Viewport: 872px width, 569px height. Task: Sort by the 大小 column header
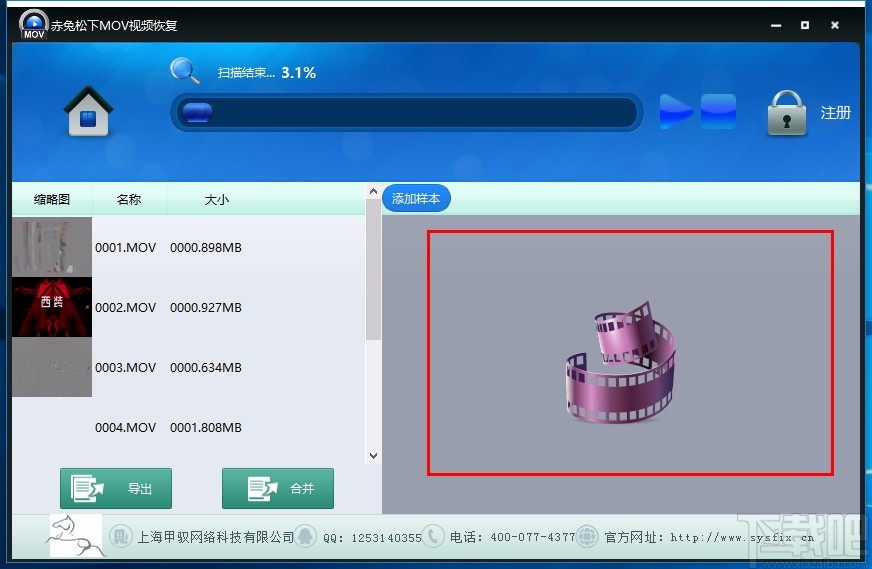pyautogui.click(x=216, y=199)
